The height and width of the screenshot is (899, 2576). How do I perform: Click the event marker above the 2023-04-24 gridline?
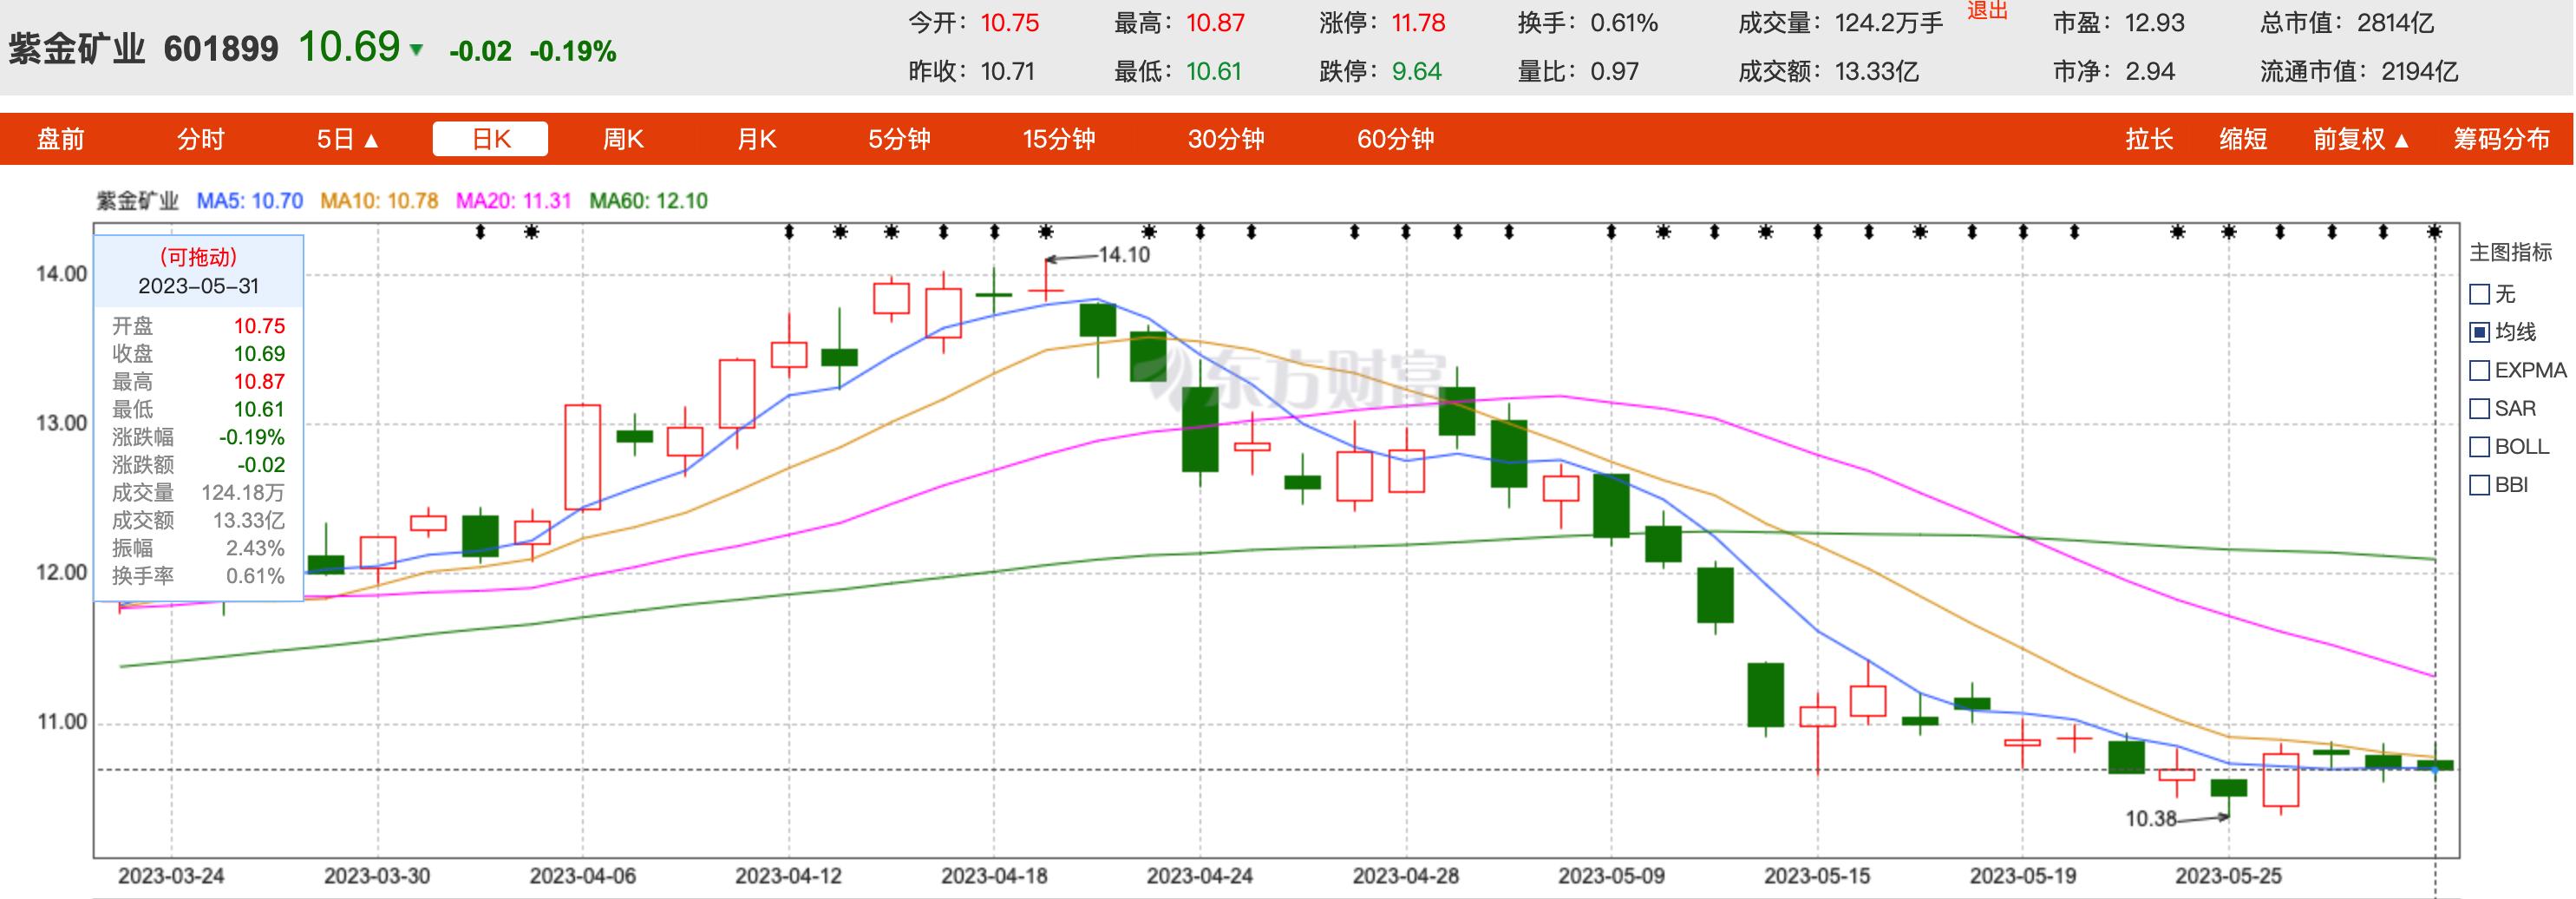point(1200,232)
